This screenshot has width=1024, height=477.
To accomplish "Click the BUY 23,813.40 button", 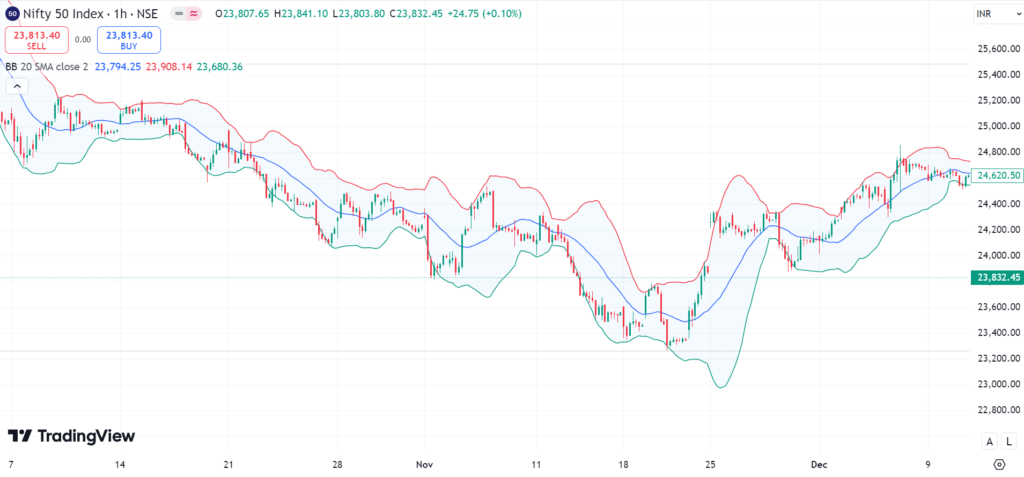I will 129,40.
